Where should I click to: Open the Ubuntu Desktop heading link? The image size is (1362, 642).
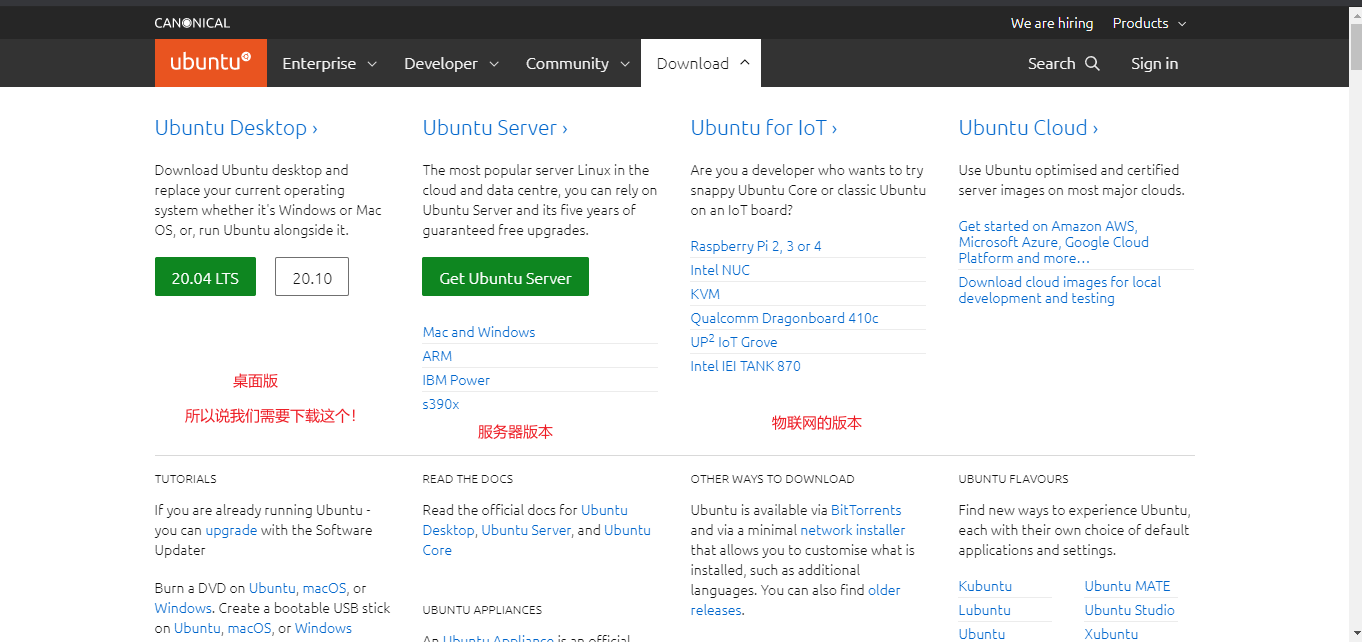tap(236, 128)
